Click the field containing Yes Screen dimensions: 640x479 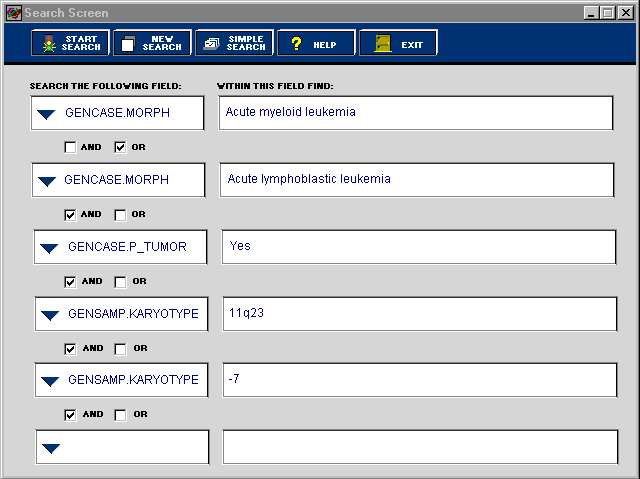419,247
